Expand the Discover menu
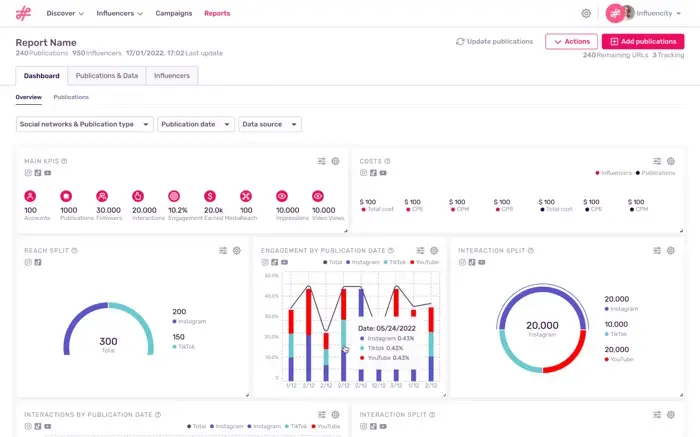 click(65, 13)
